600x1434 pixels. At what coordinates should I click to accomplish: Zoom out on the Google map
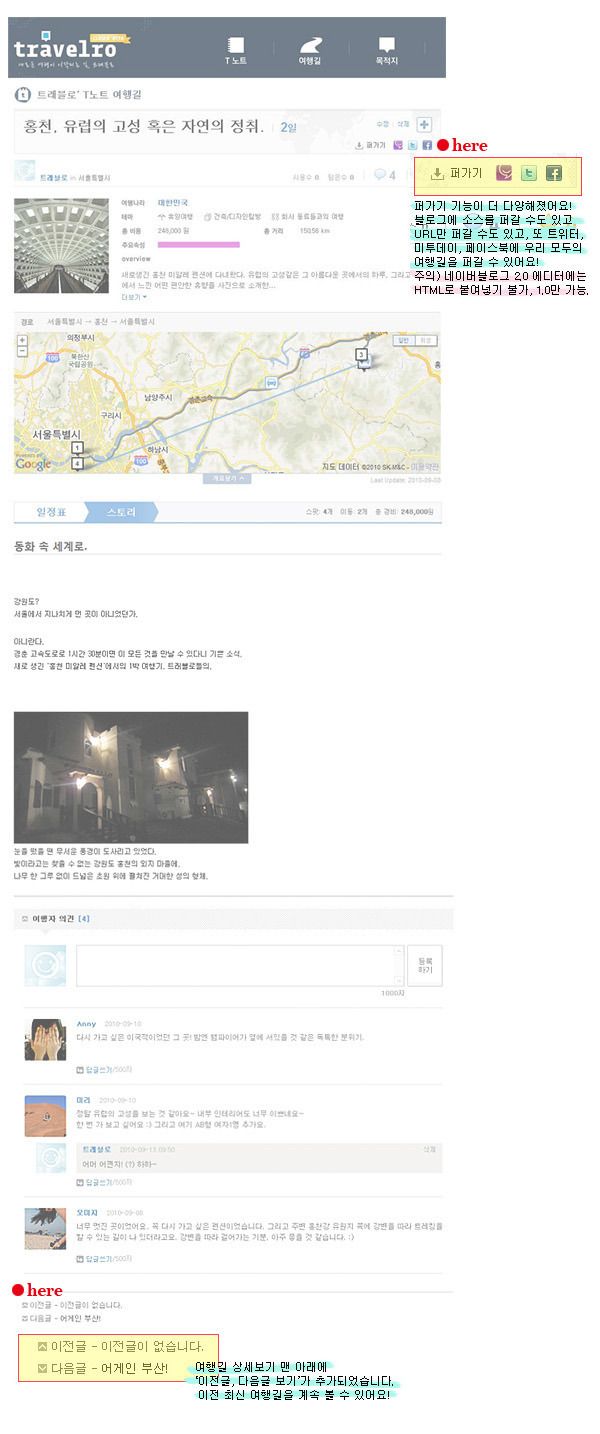22,351
